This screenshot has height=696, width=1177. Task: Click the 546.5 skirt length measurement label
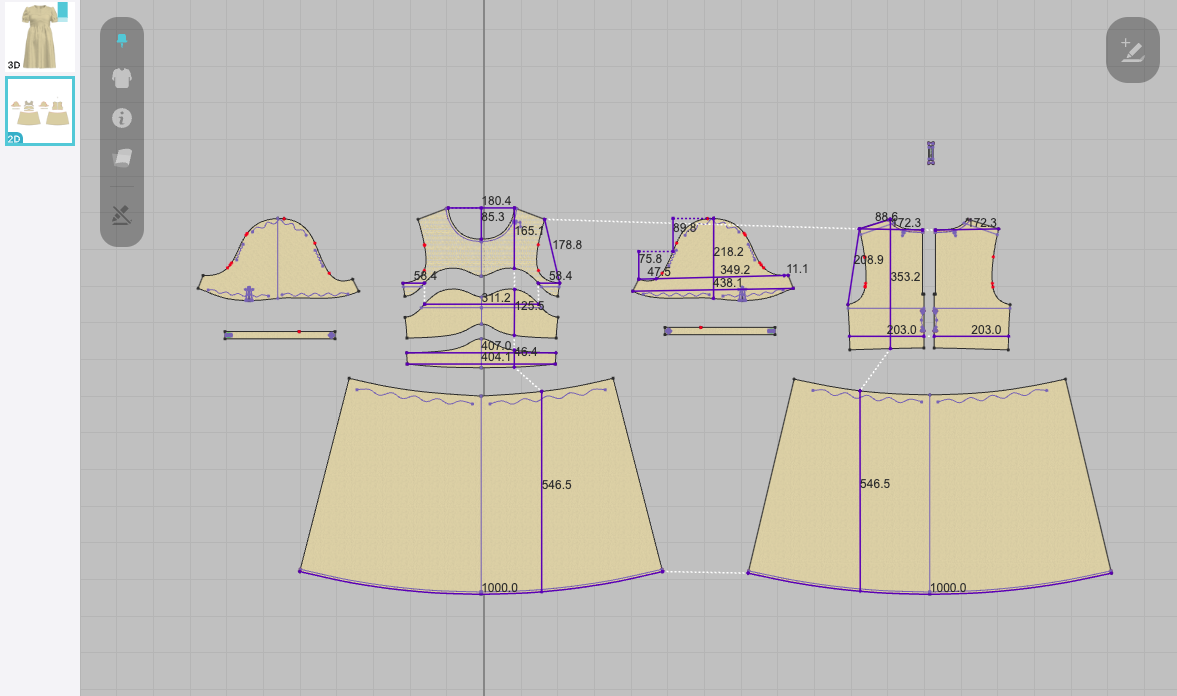[x=556, y=484]
